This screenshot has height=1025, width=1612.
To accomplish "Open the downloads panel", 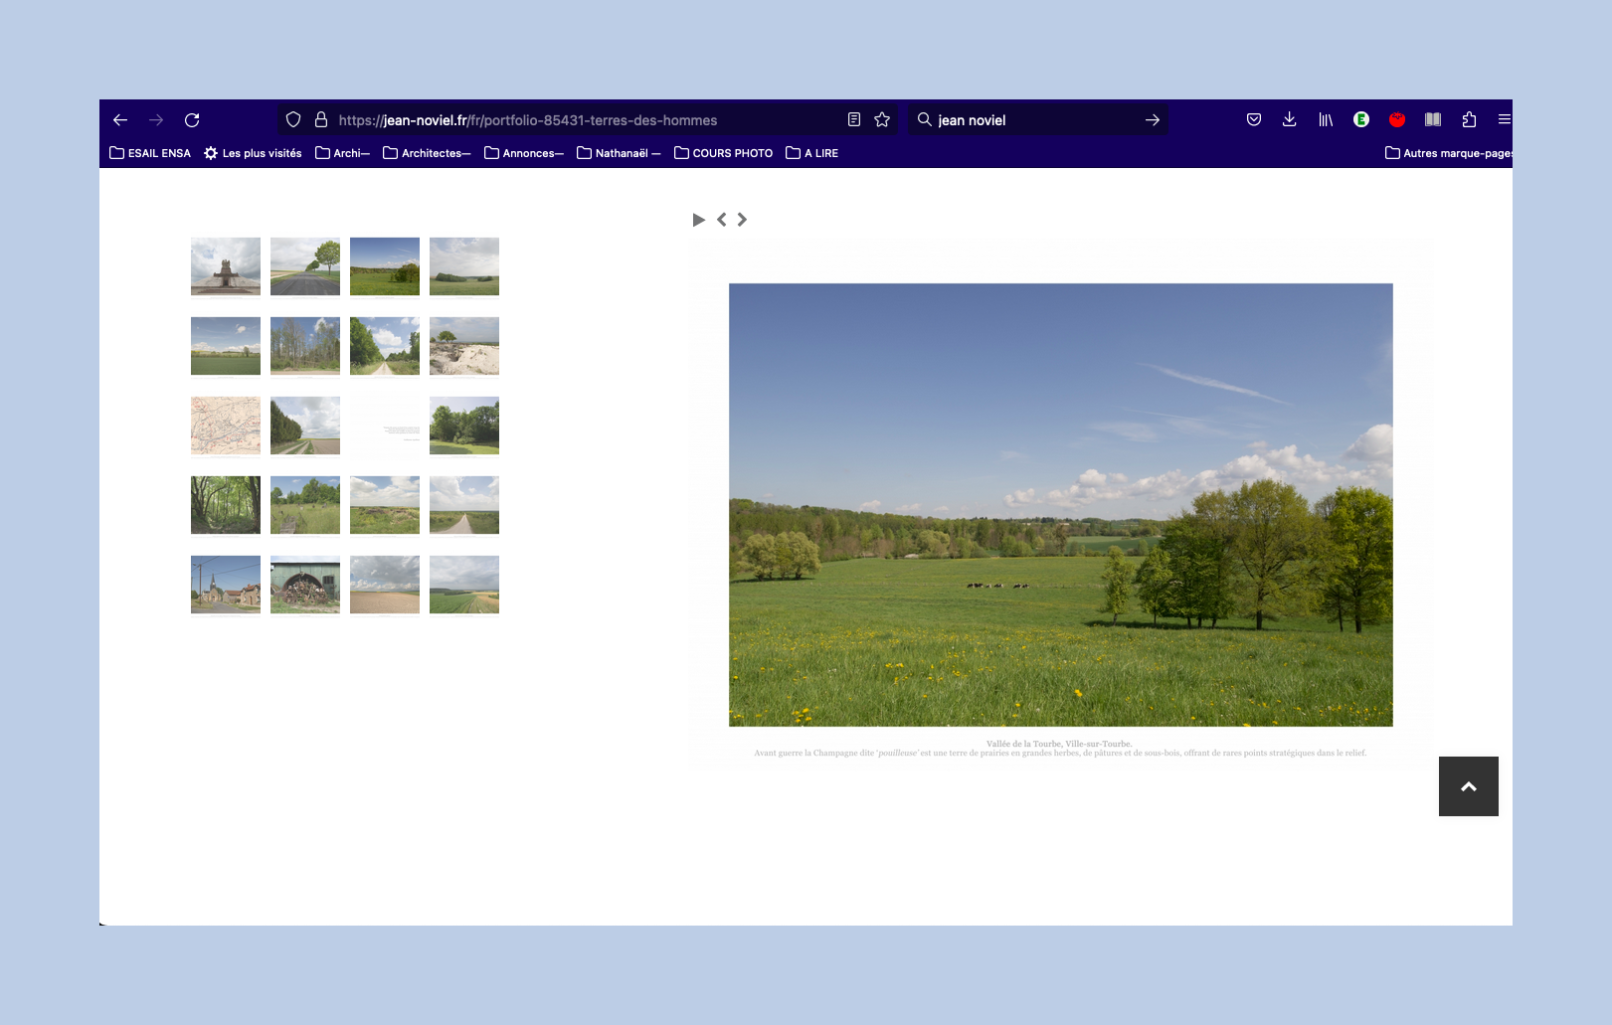I will coord(1289,120).
